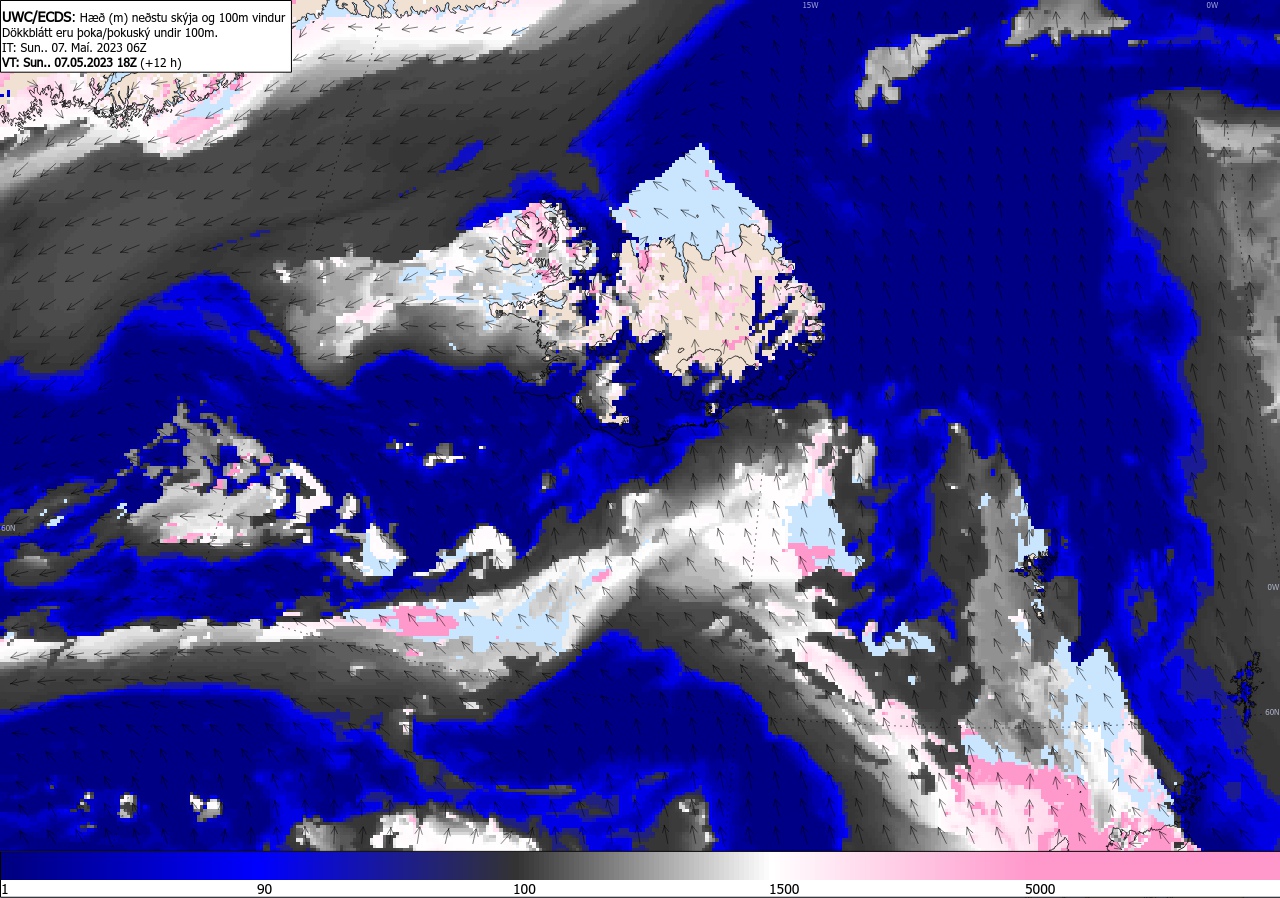Viewport: 1280px width, 898px height.
Task: Click the colorbar label 90
Action: [264, 889]
